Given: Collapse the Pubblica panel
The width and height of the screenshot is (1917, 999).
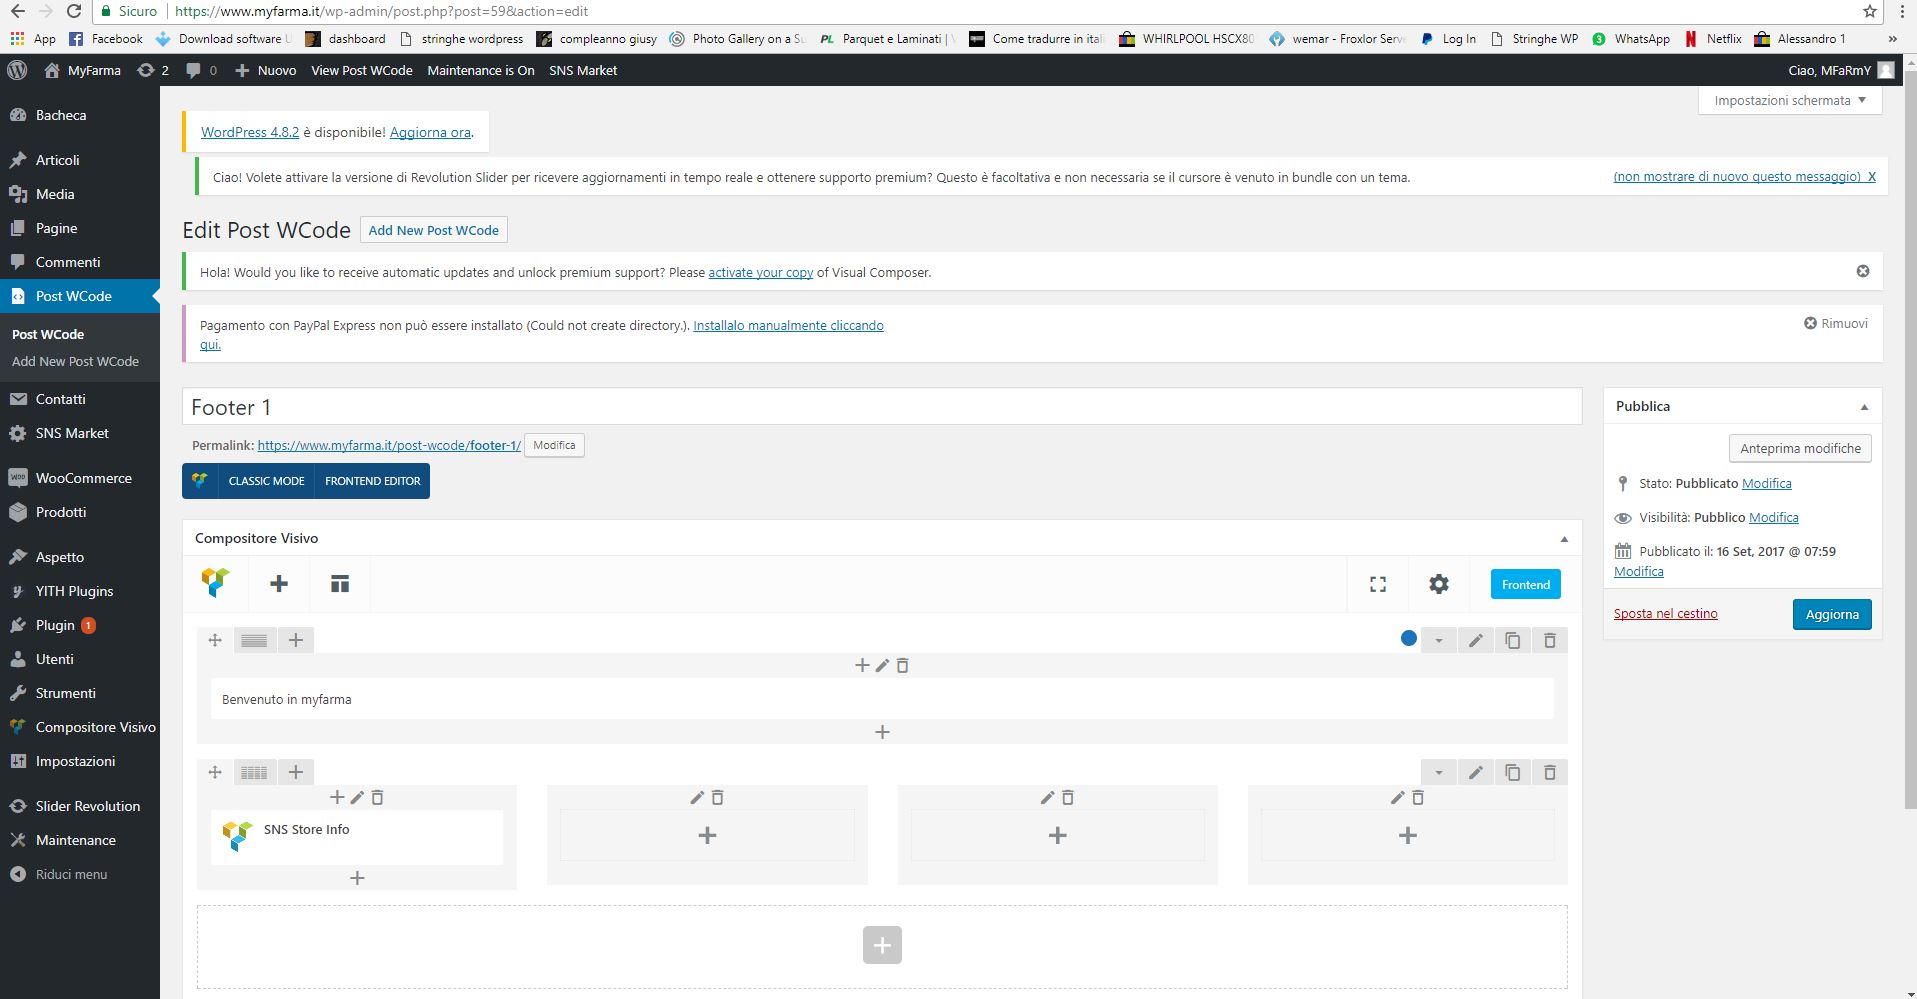Looking at the screenshot, I should (1863, 407).
